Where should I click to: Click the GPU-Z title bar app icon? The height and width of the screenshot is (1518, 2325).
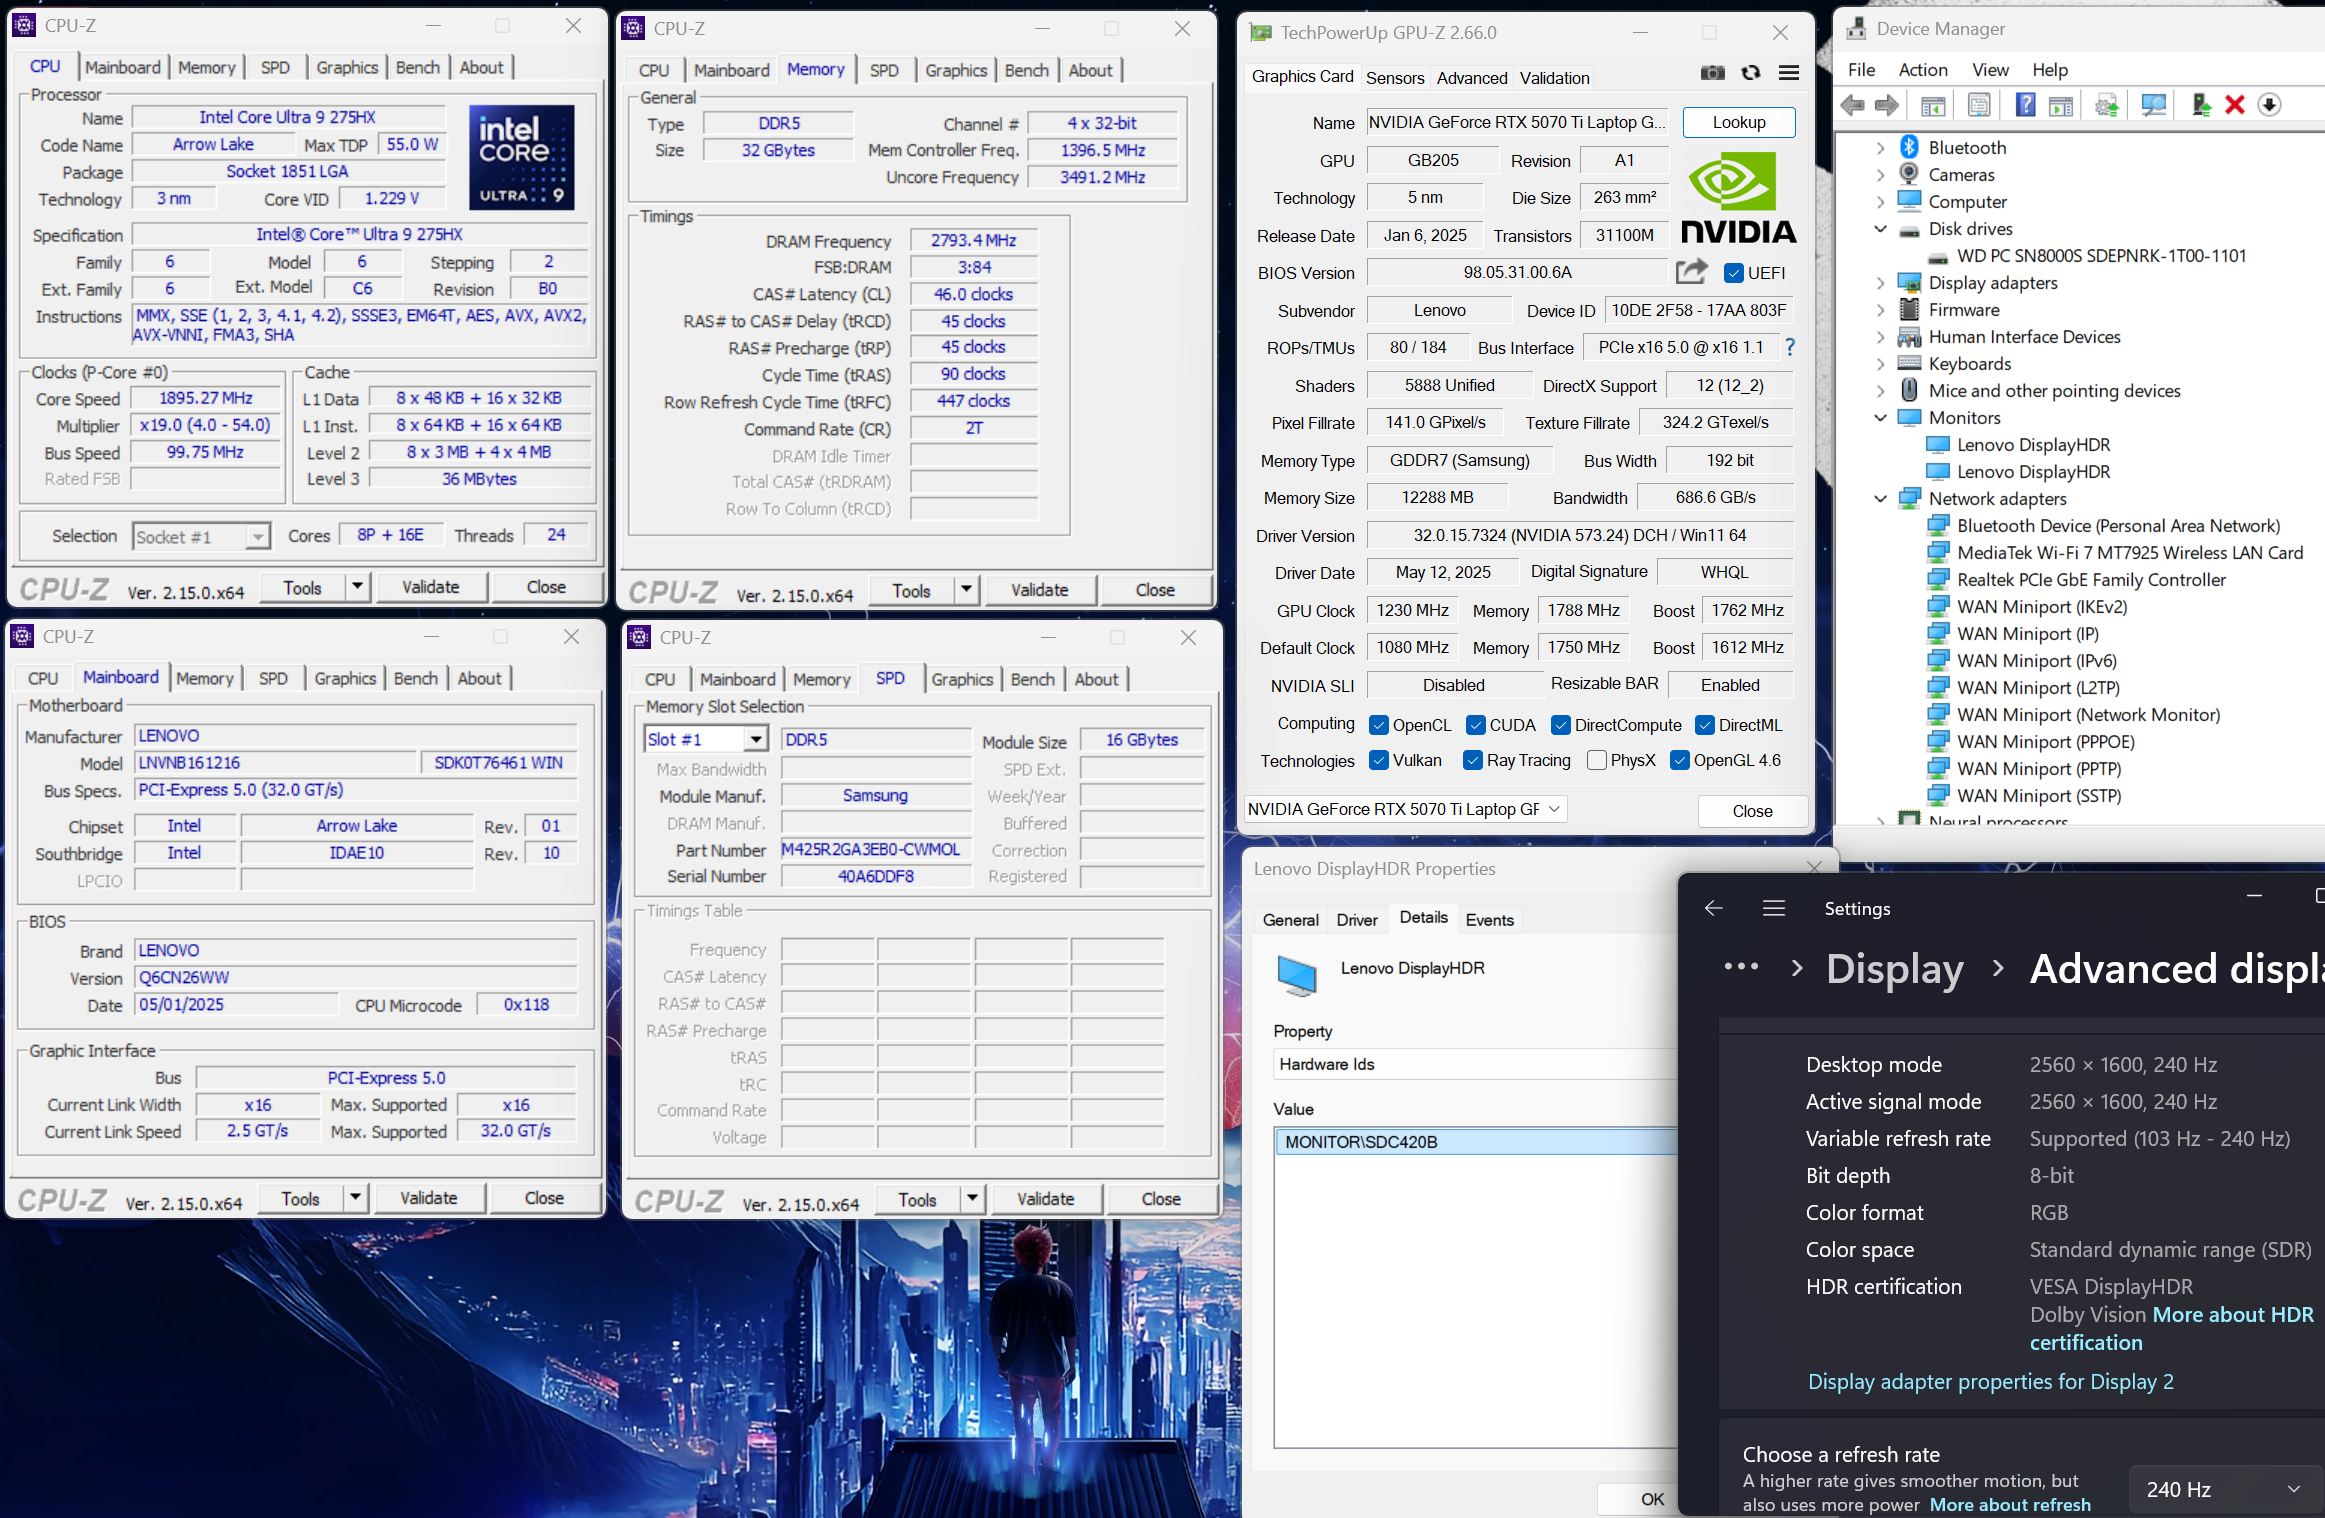(x=1261, y=33)
